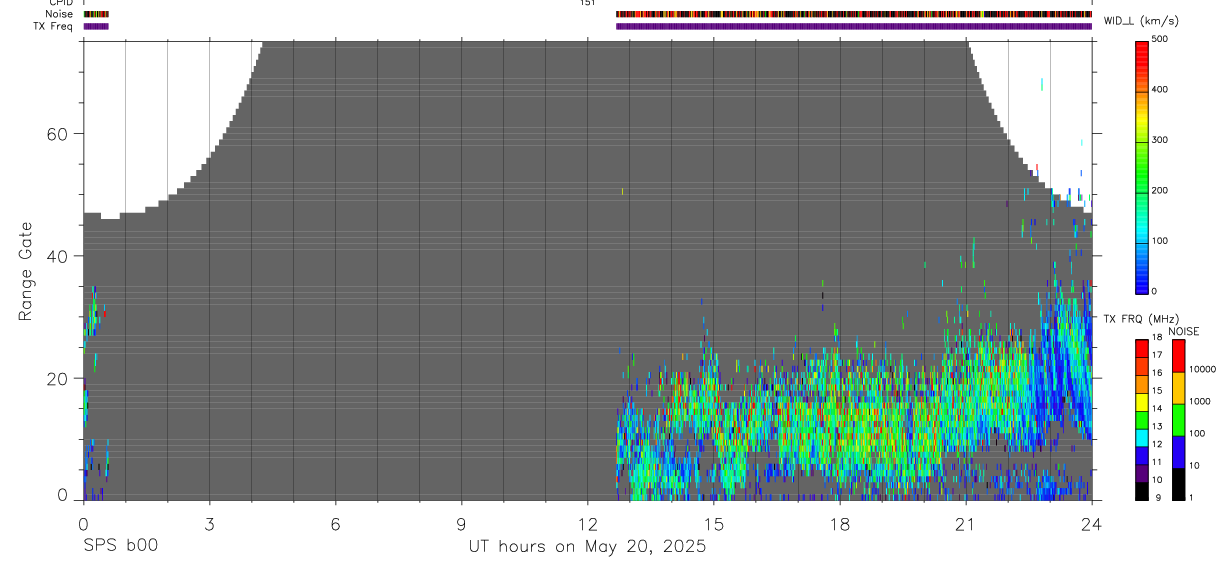
Task: Click the long Noise strip after 12 UT
Action: pyautogui.click(x=854, y=14)
